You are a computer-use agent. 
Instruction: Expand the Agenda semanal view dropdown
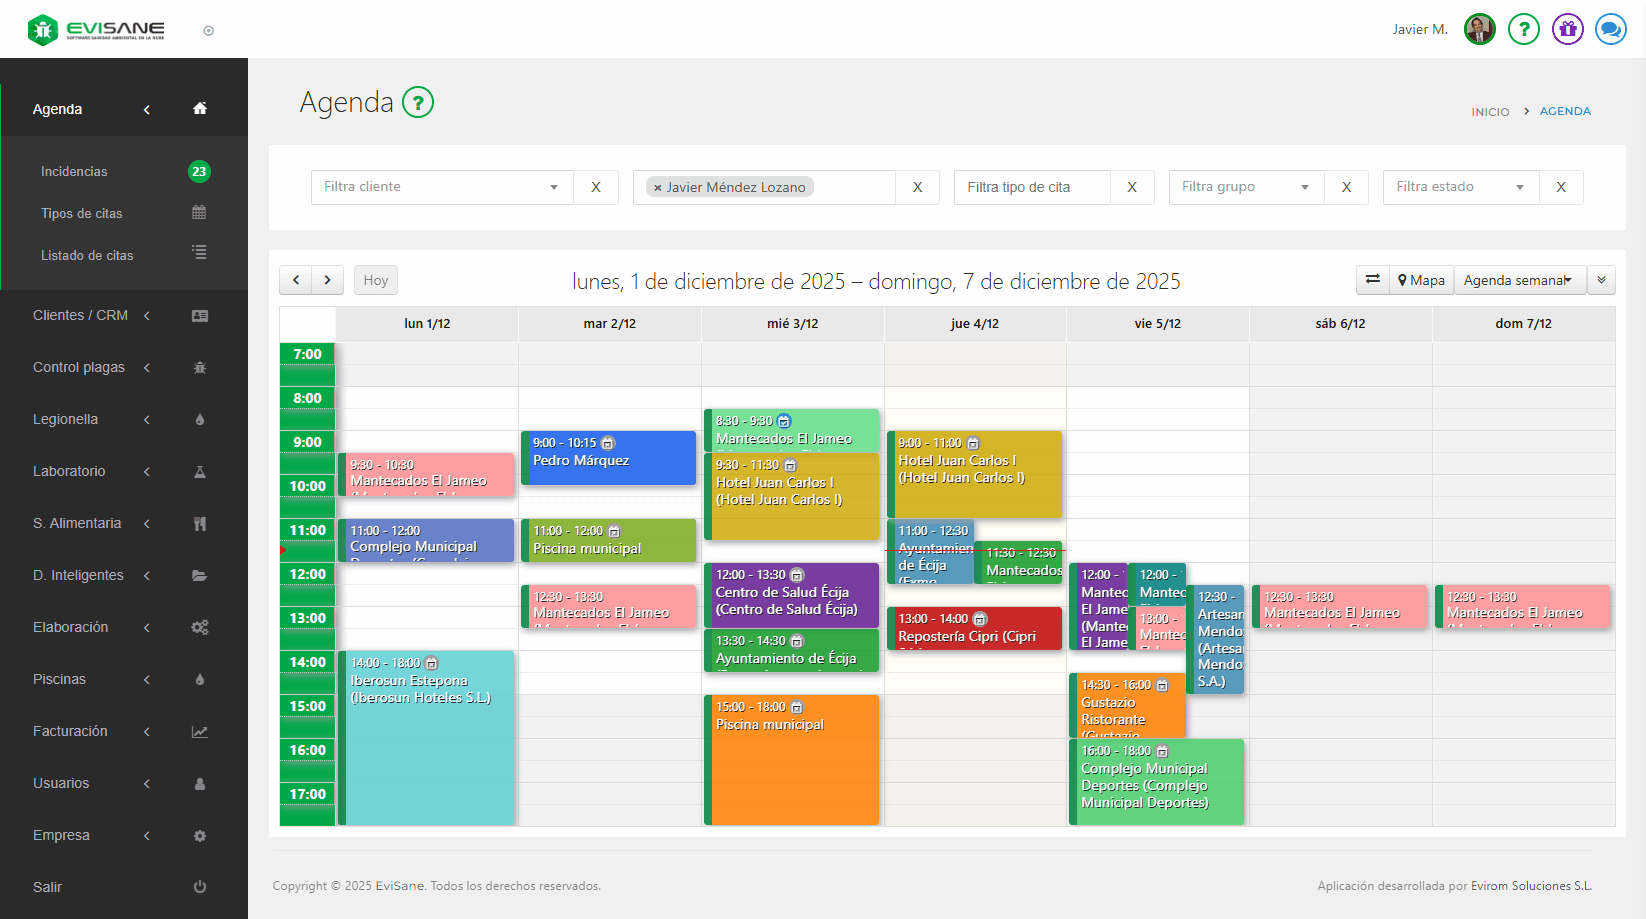[1519, 280]
